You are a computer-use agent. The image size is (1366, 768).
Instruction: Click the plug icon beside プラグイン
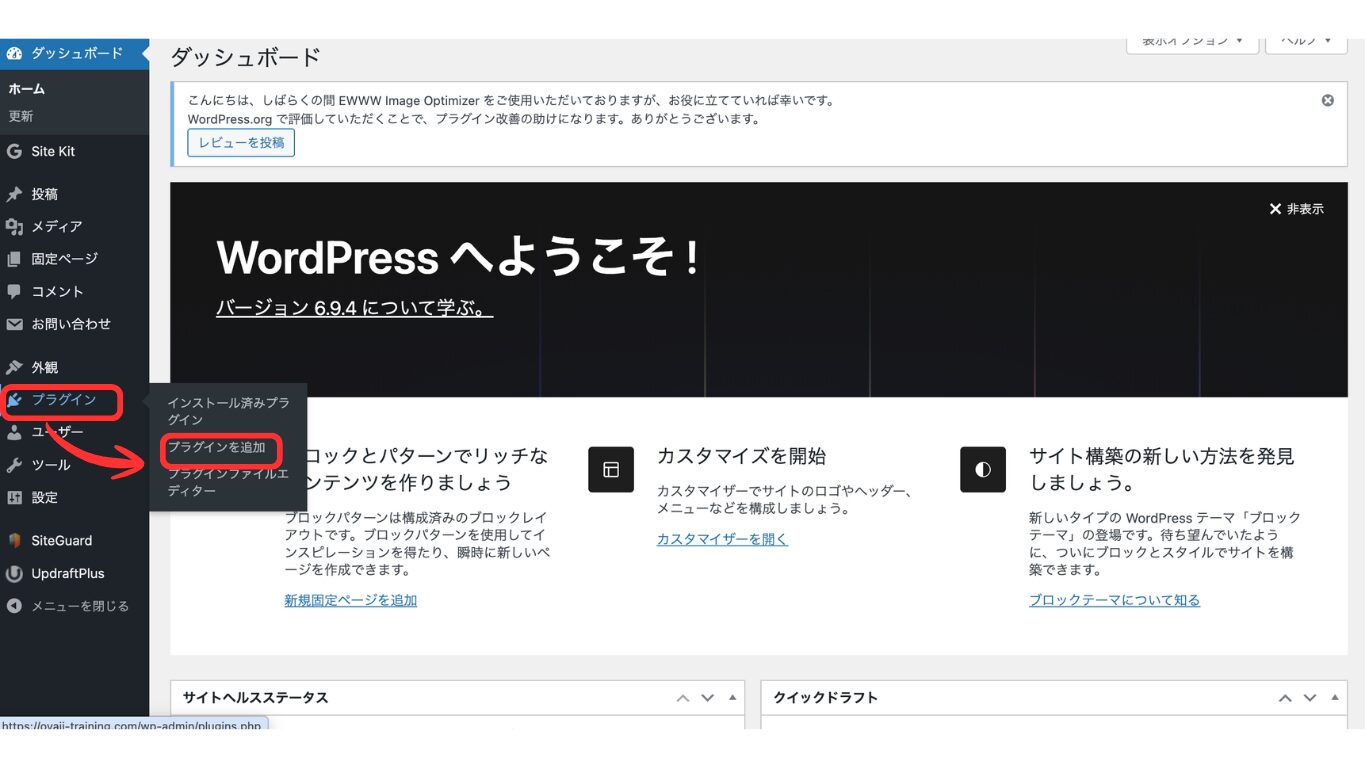(x=15, y=400)
